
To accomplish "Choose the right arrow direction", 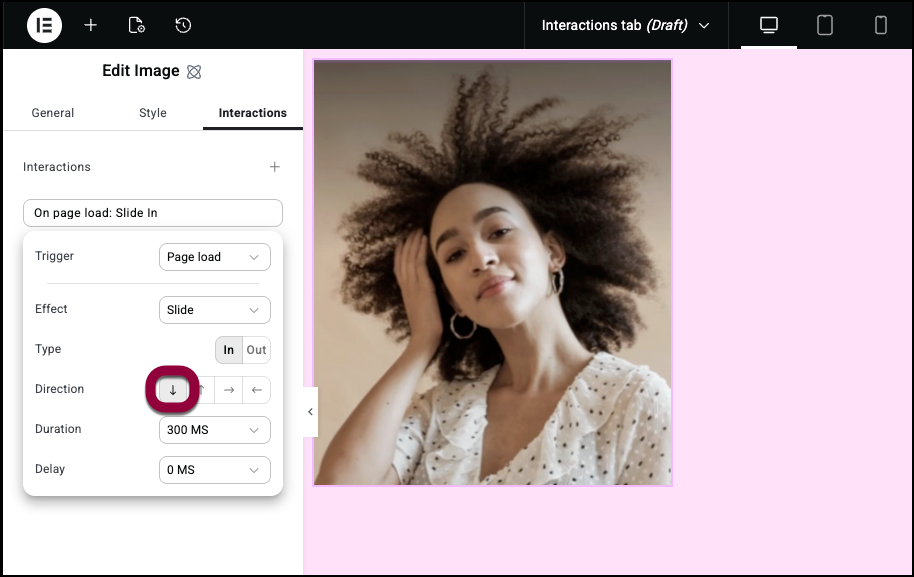I will pyautogui.click(x=229, y=390).
